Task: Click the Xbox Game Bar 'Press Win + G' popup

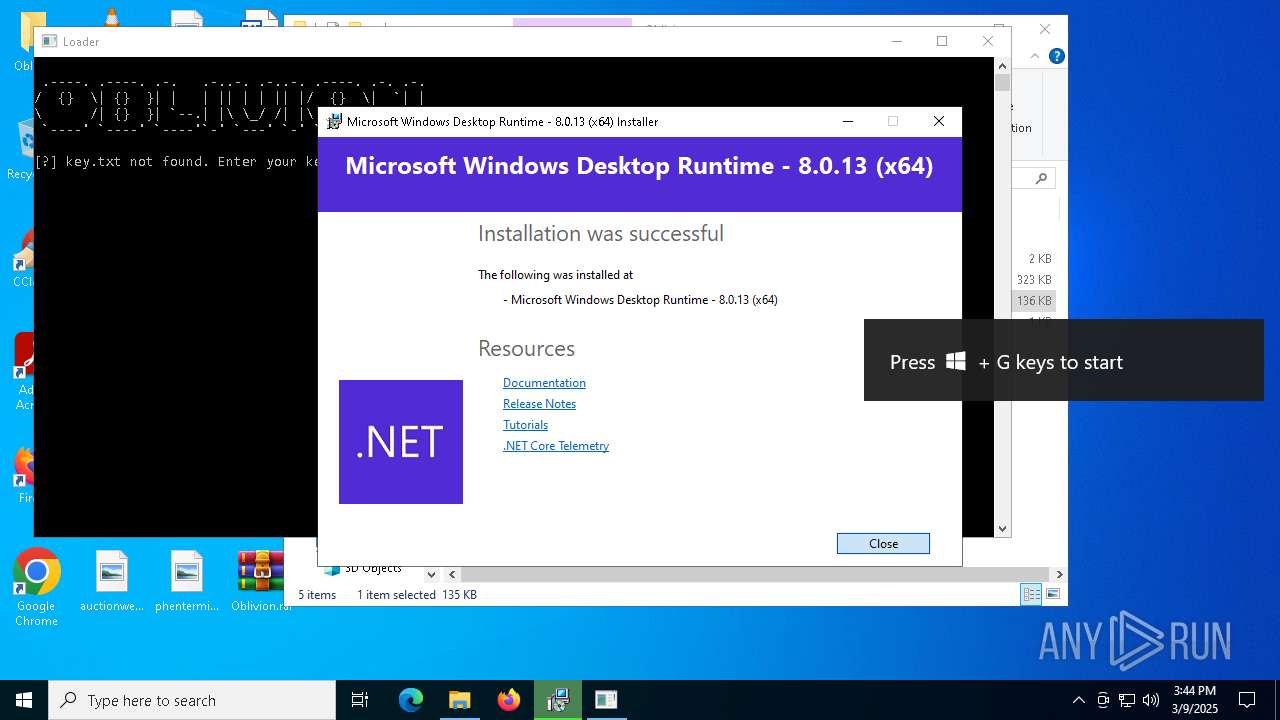Action: tap(1064, 360)
